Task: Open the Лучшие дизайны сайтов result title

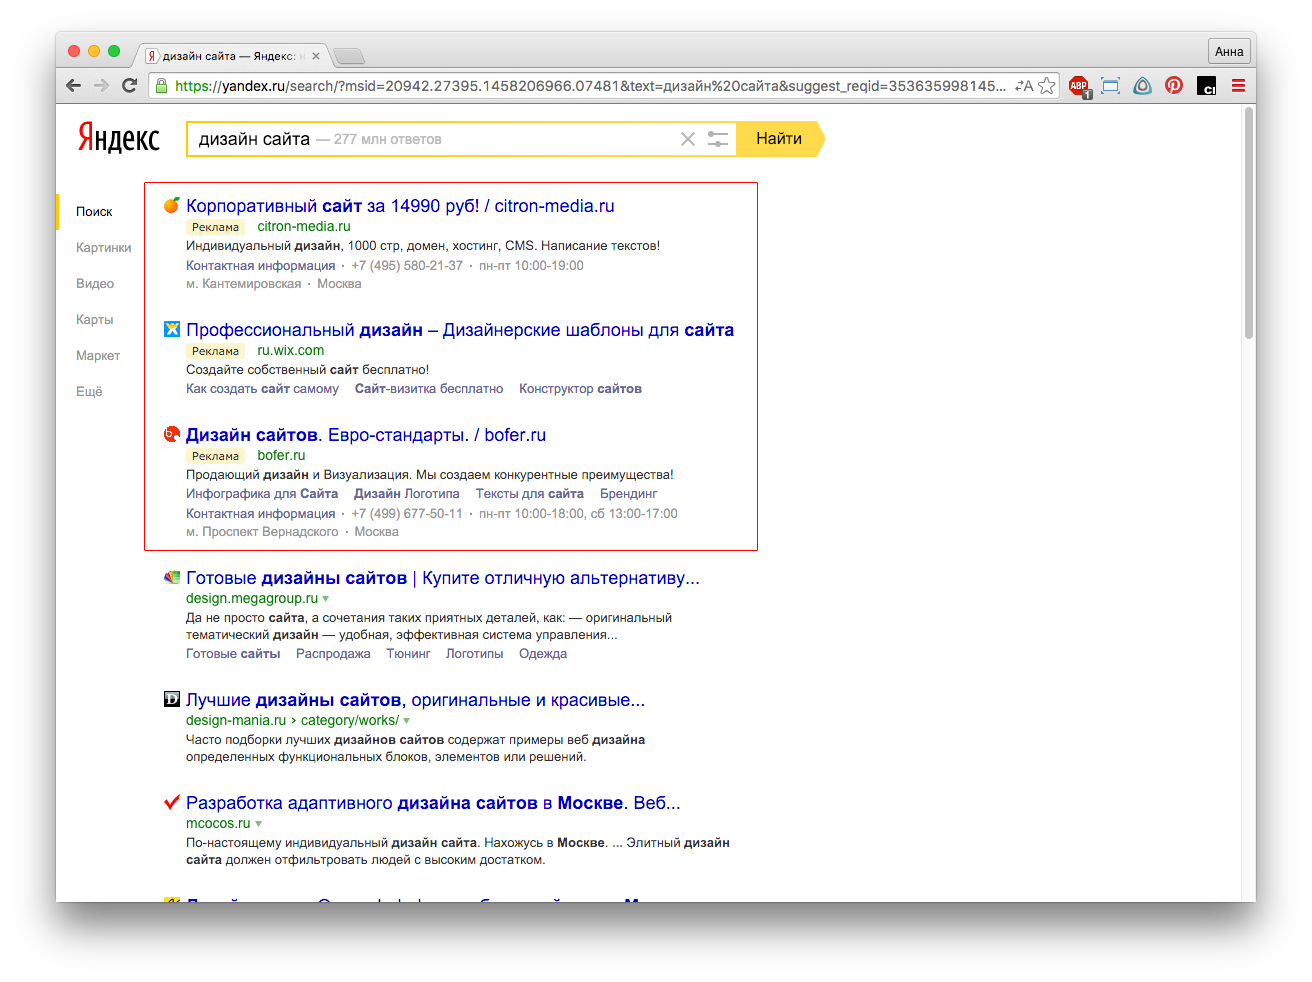Action: (x=415, y=700)
